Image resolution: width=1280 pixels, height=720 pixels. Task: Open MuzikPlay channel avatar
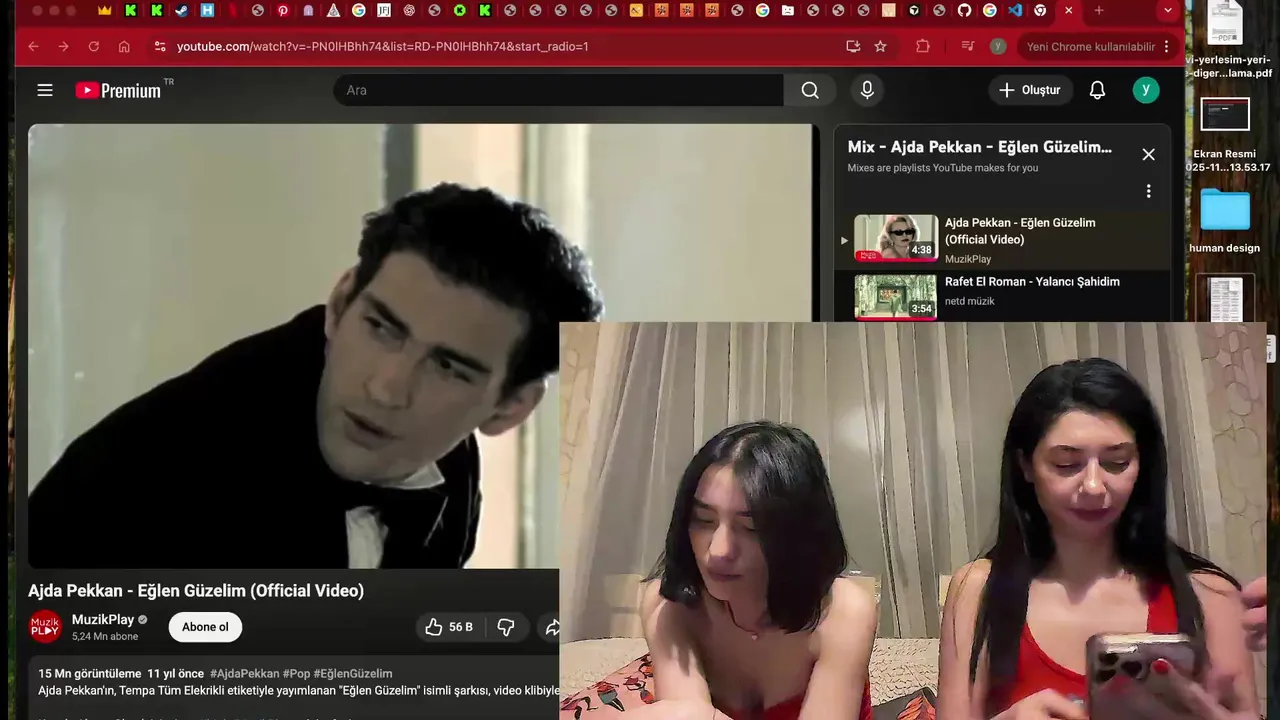(x=45, y=627)
